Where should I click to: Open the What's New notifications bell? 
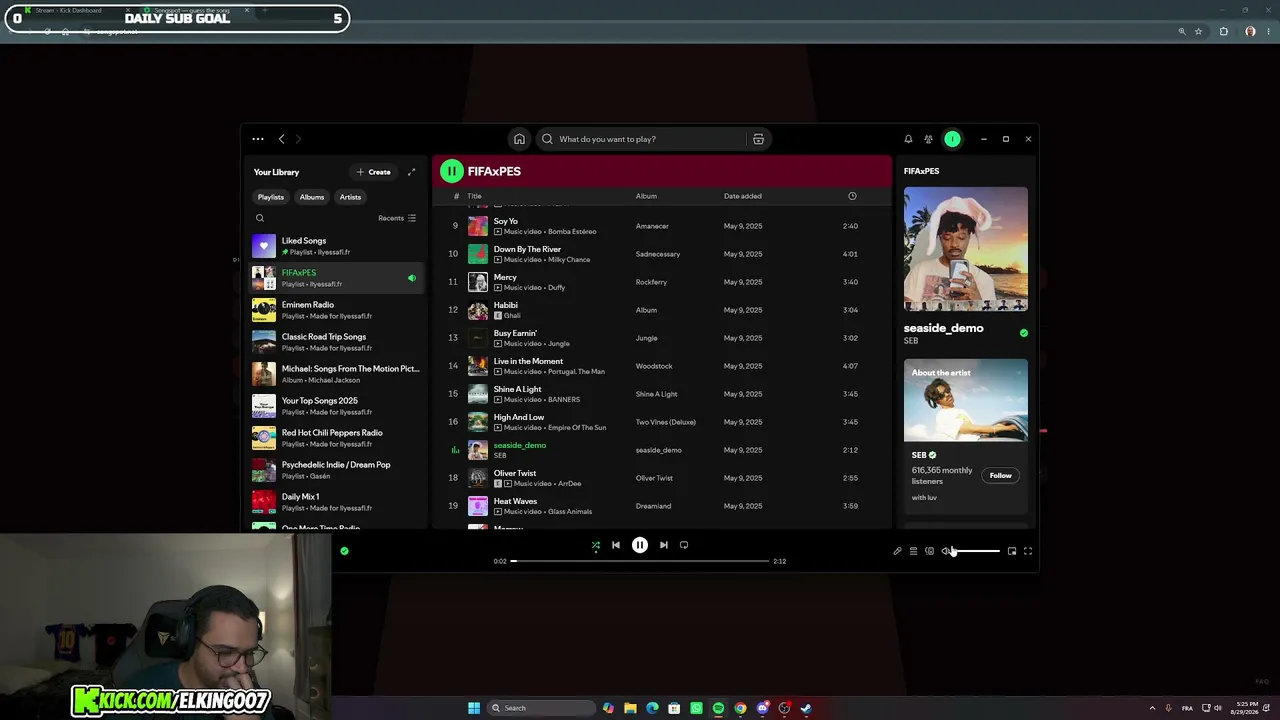(908, 139)
